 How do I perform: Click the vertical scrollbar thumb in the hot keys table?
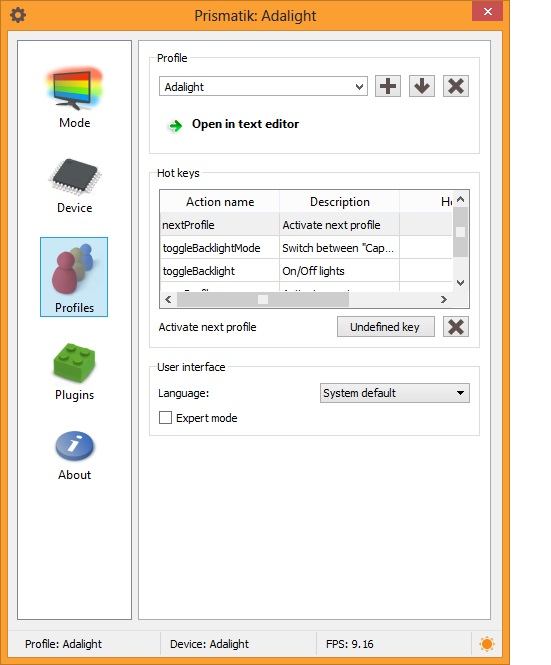click(x=461, y=232)
